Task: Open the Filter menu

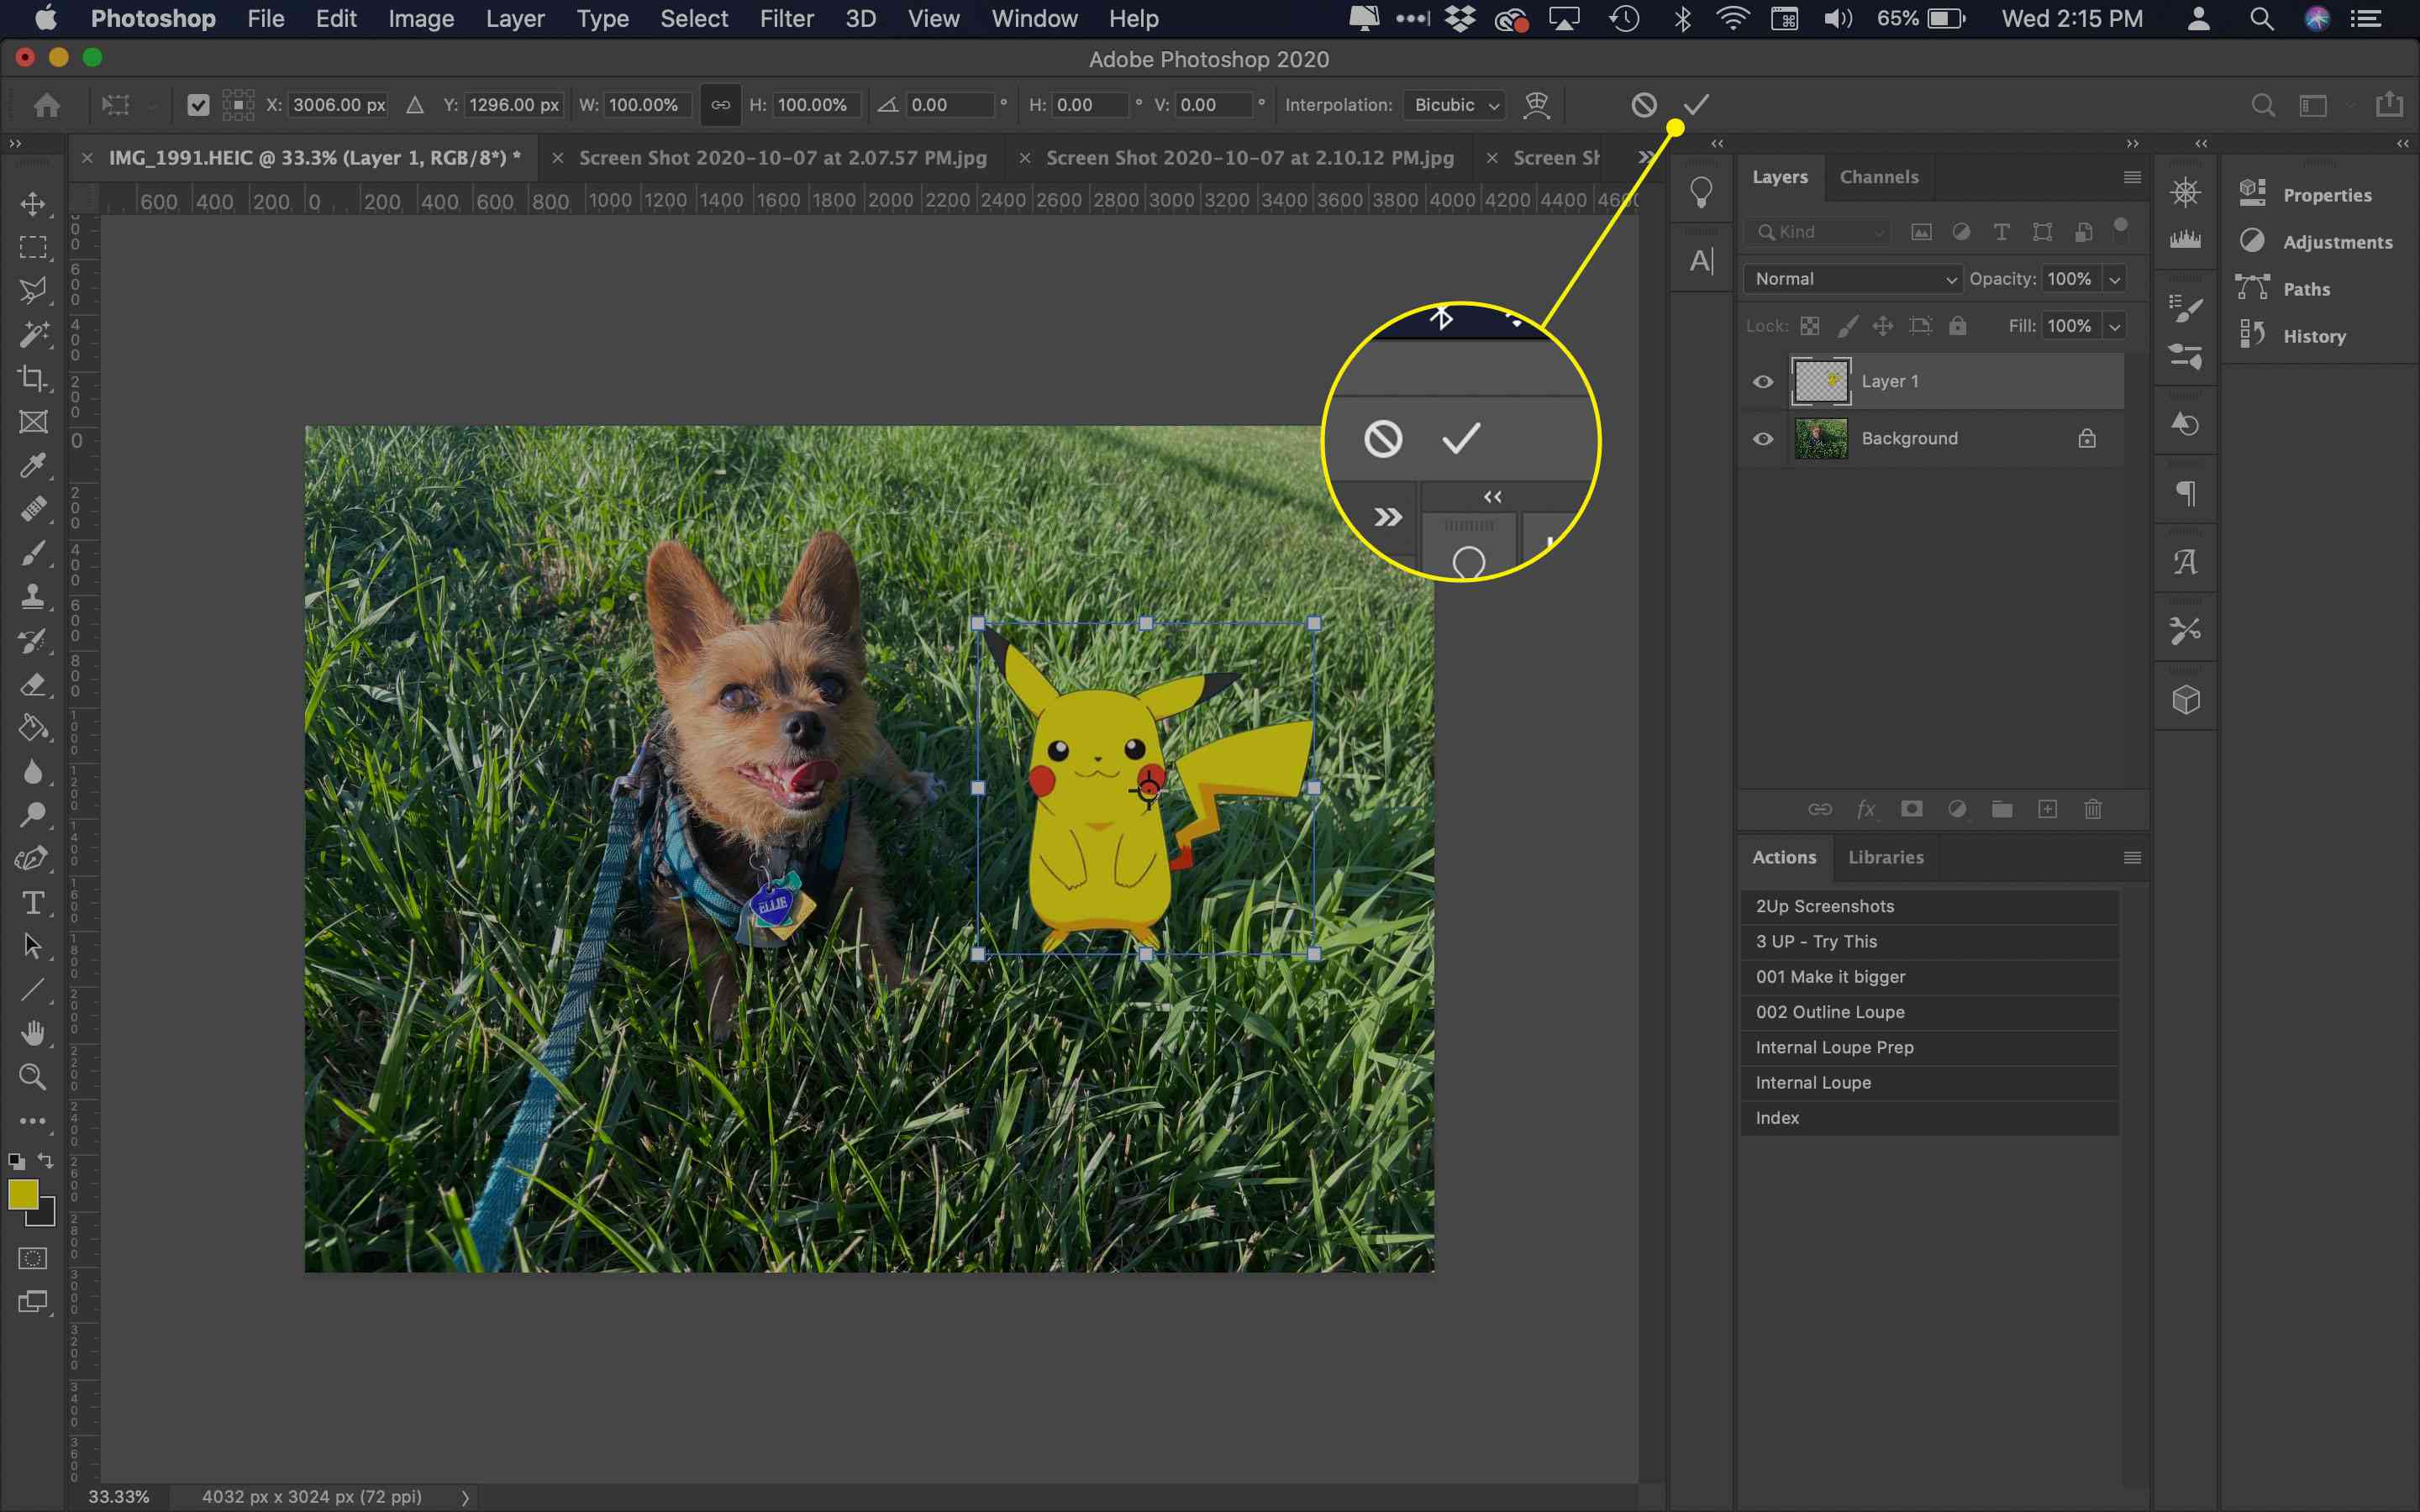Action: tap(786, 18)
